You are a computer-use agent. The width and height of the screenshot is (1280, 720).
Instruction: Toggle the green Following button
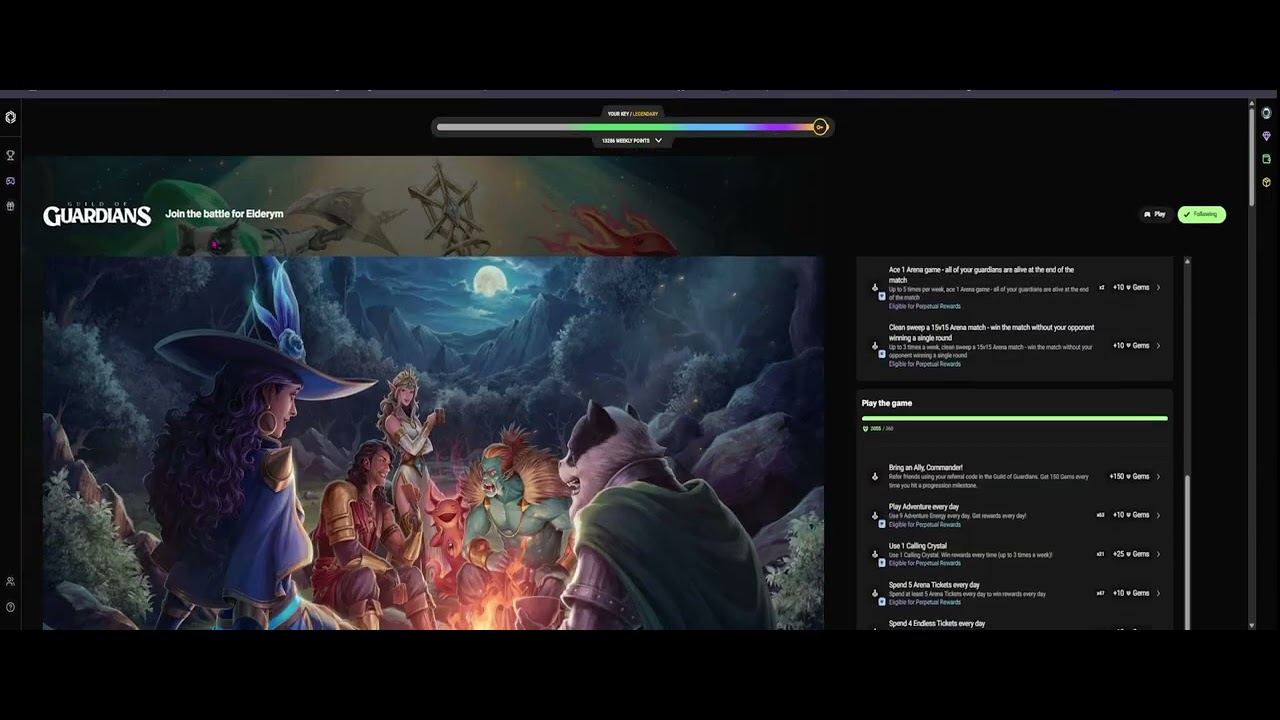[1201, 214]
